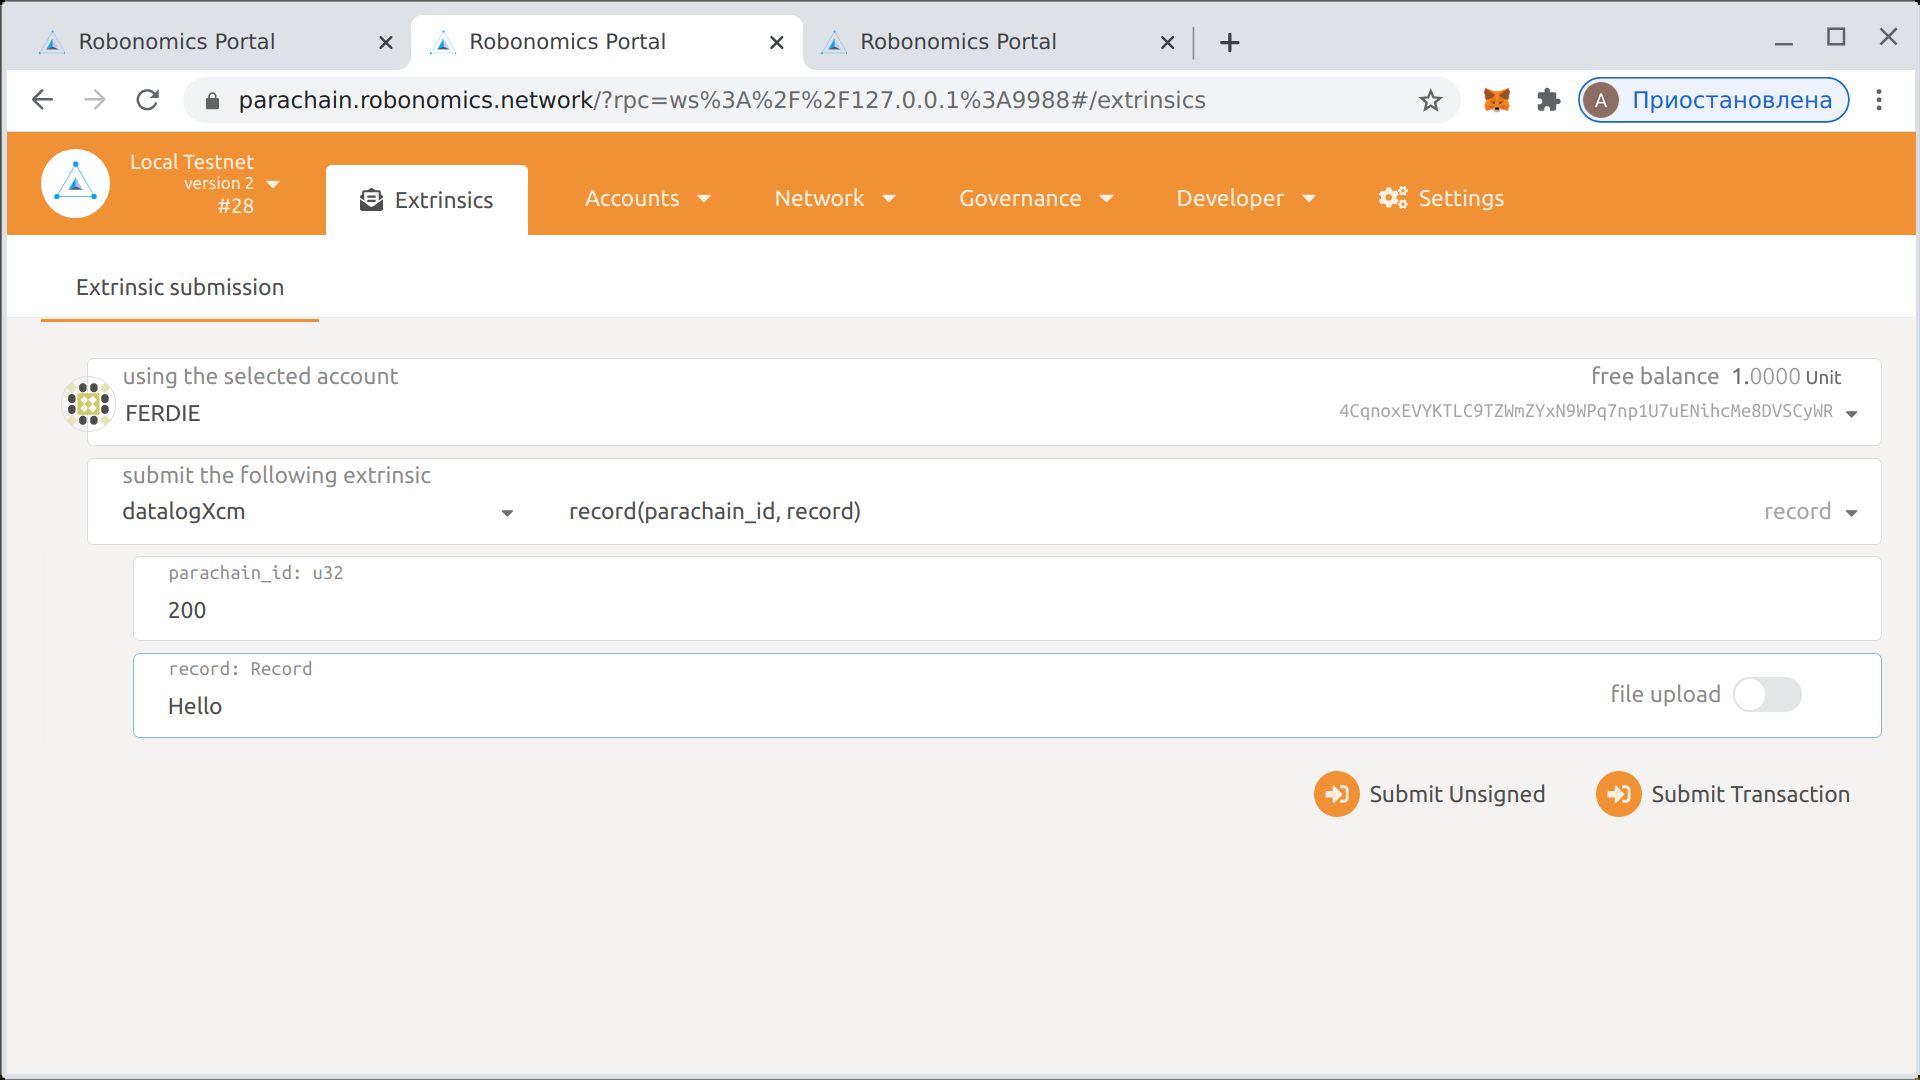Open the profile avatar A
Image resolution: width=1920 pixels, height=1080 pixels.
tap(1601, 100)
